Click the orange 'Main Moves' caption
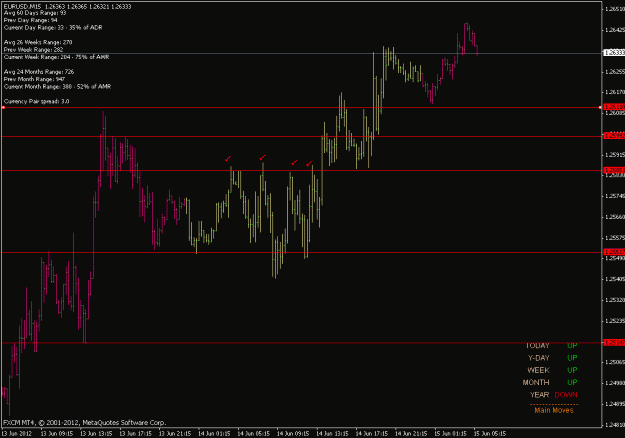The width and height of the screenshot is (625, 438). point(554,410)
